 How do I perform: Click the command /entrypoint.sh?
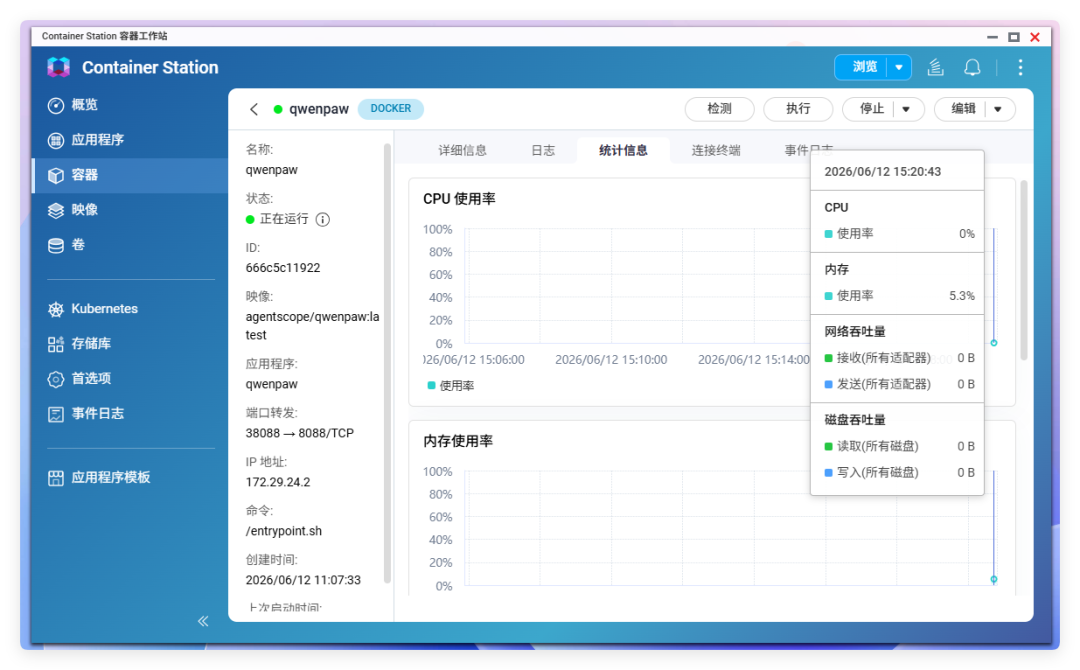[284, 531]
